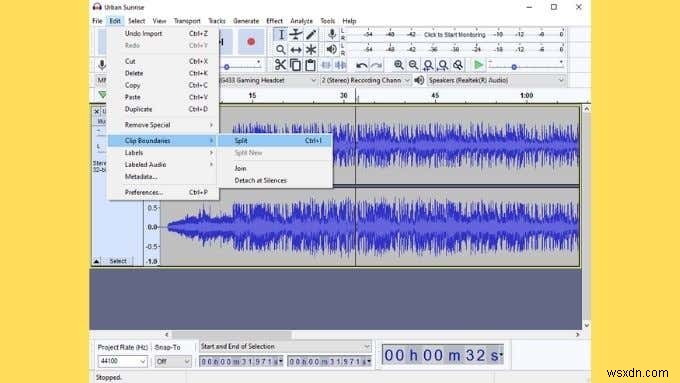Click the Zoom Out icon

tap(413, 65)
